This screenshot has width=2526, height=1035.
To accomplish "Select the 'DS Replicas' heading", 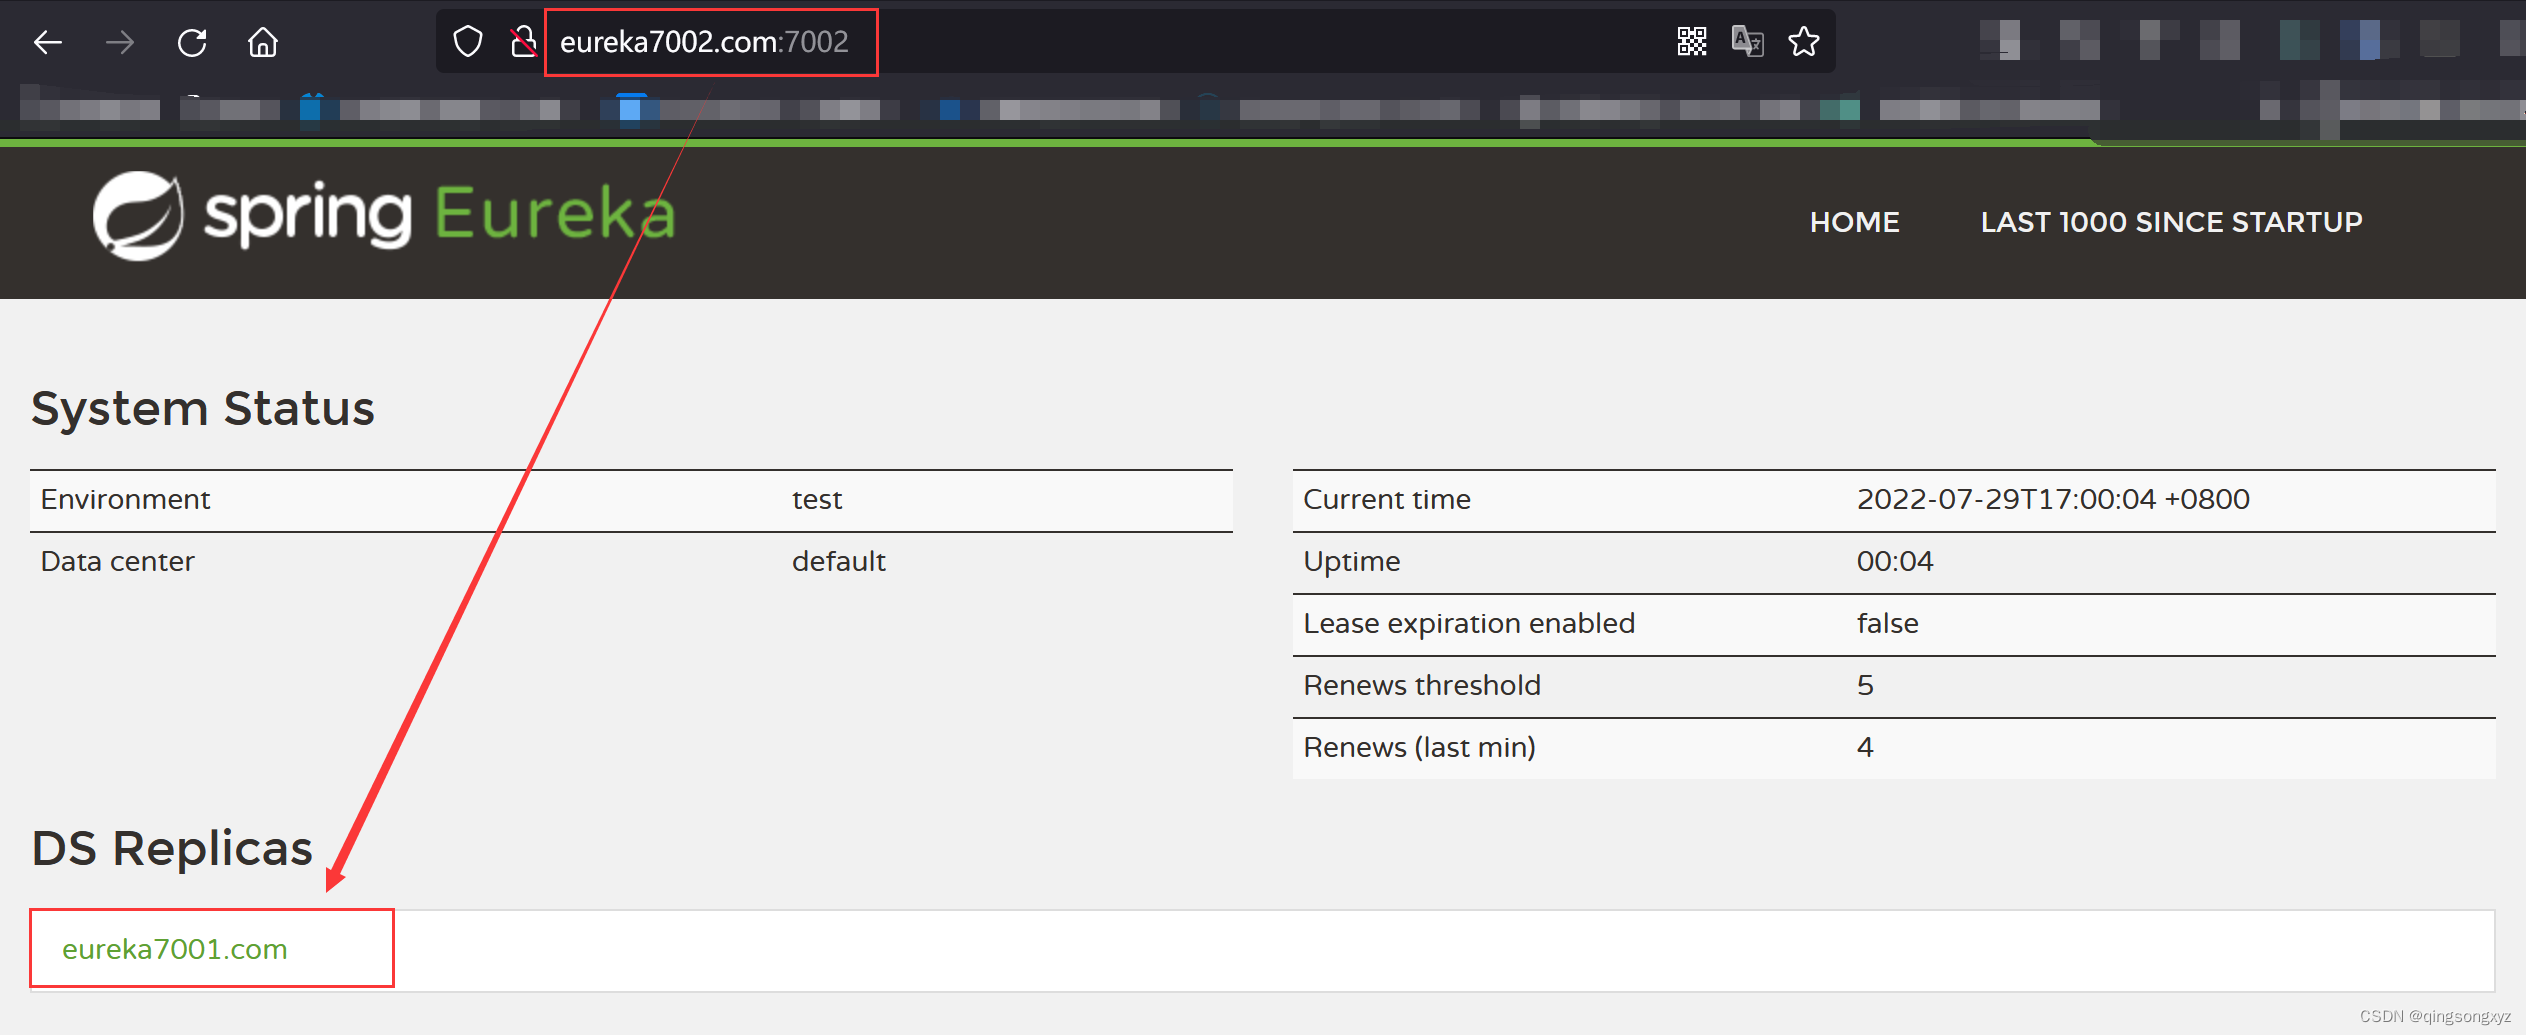I will [172, 848].
